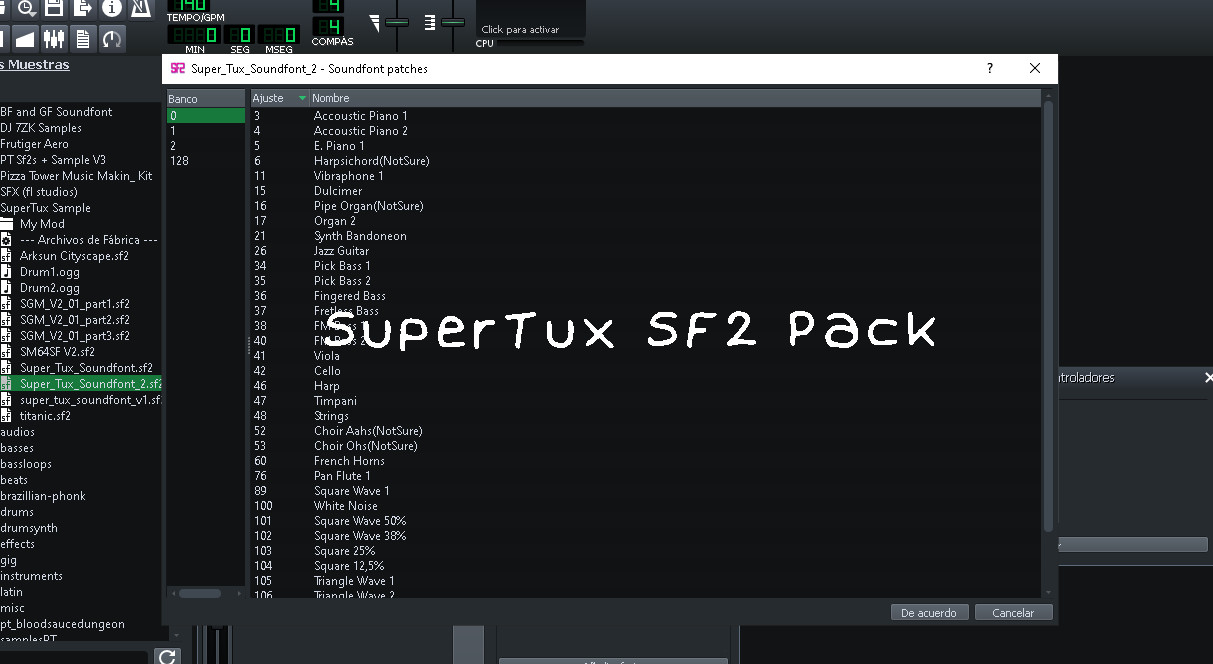The image size is (1213, 664).
Task: Expand the instruments folder
Action: point(34,575)
